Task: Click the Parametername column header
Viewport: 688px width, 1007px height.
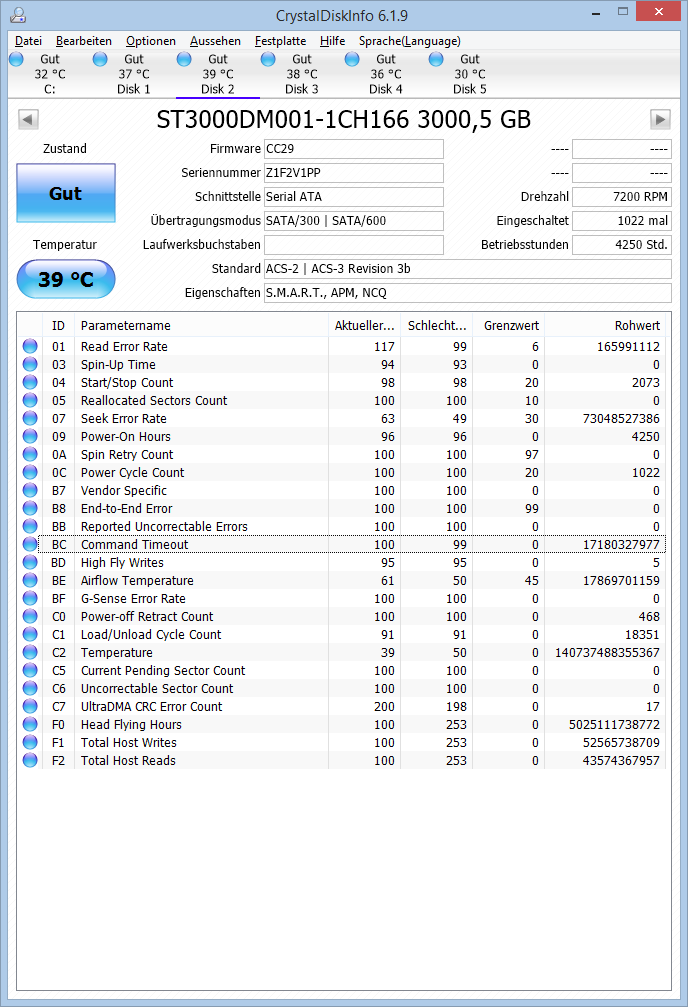Action: point(201,326)
